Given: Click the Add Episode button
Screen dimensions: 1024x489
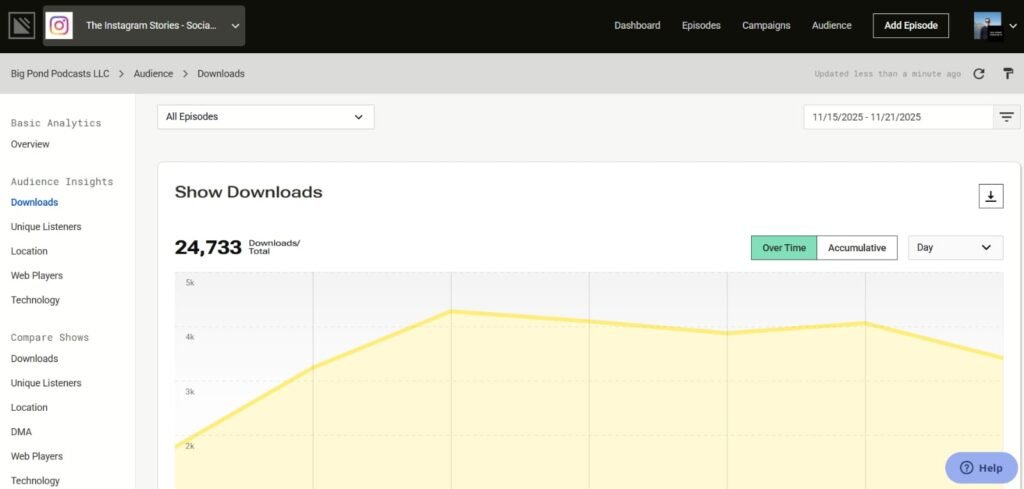Looking at the screenshot, I should click(910, 25).
